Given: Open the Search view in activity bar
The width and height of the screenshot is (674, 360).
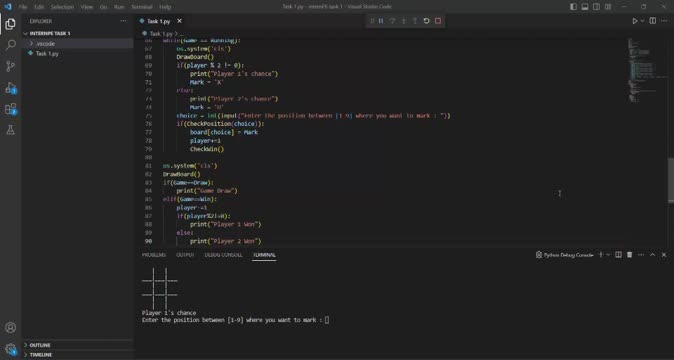Looking at the screenshot, I should pyautogui.click(x=10, y=45).
